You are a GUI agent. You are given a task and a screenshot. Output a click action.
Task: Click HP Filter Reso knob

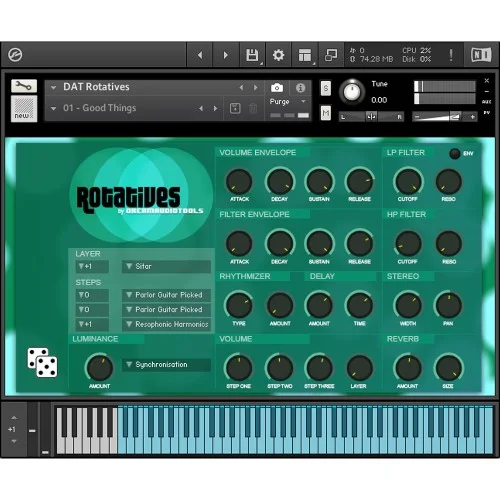tap(449, 244)
